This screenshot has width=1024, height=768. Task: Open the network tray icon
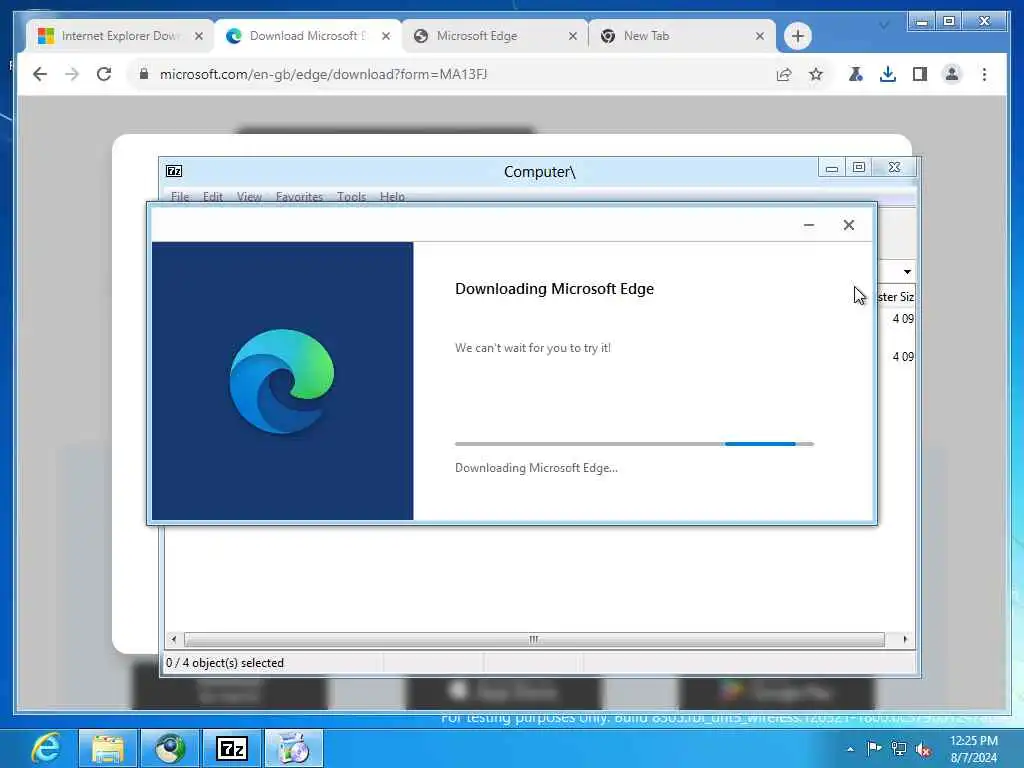[899, 749]
